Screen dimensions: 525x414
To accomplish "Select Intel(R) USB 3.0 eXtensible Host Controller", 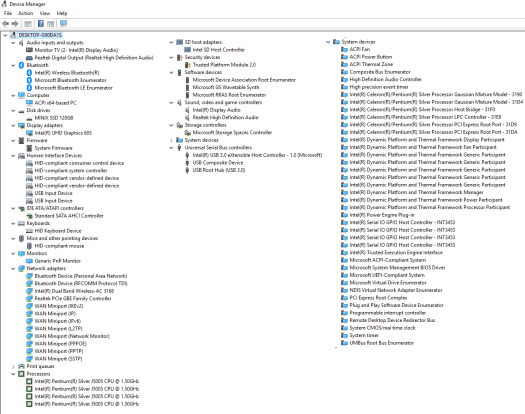I will pyautogui.click(x=257, y=155).
